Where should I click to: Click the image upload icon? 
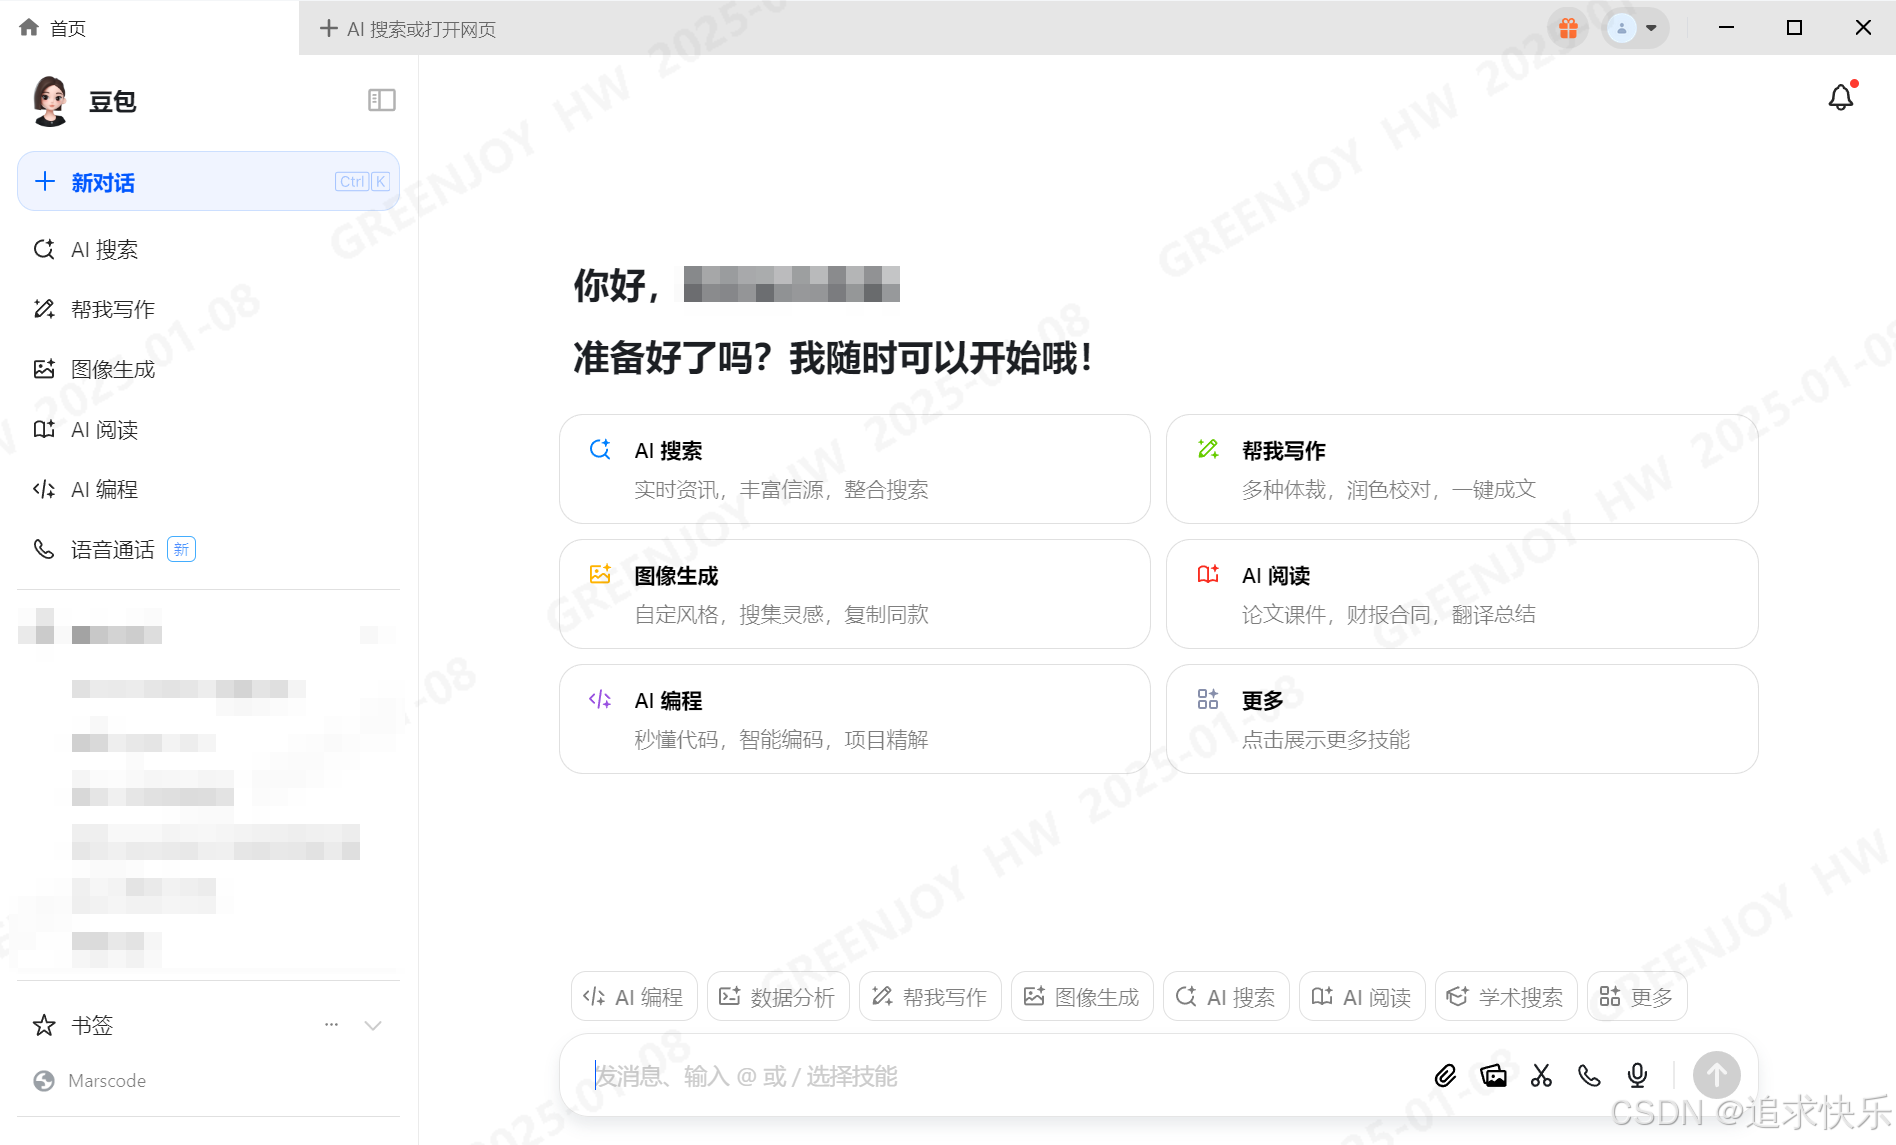1493,1076
